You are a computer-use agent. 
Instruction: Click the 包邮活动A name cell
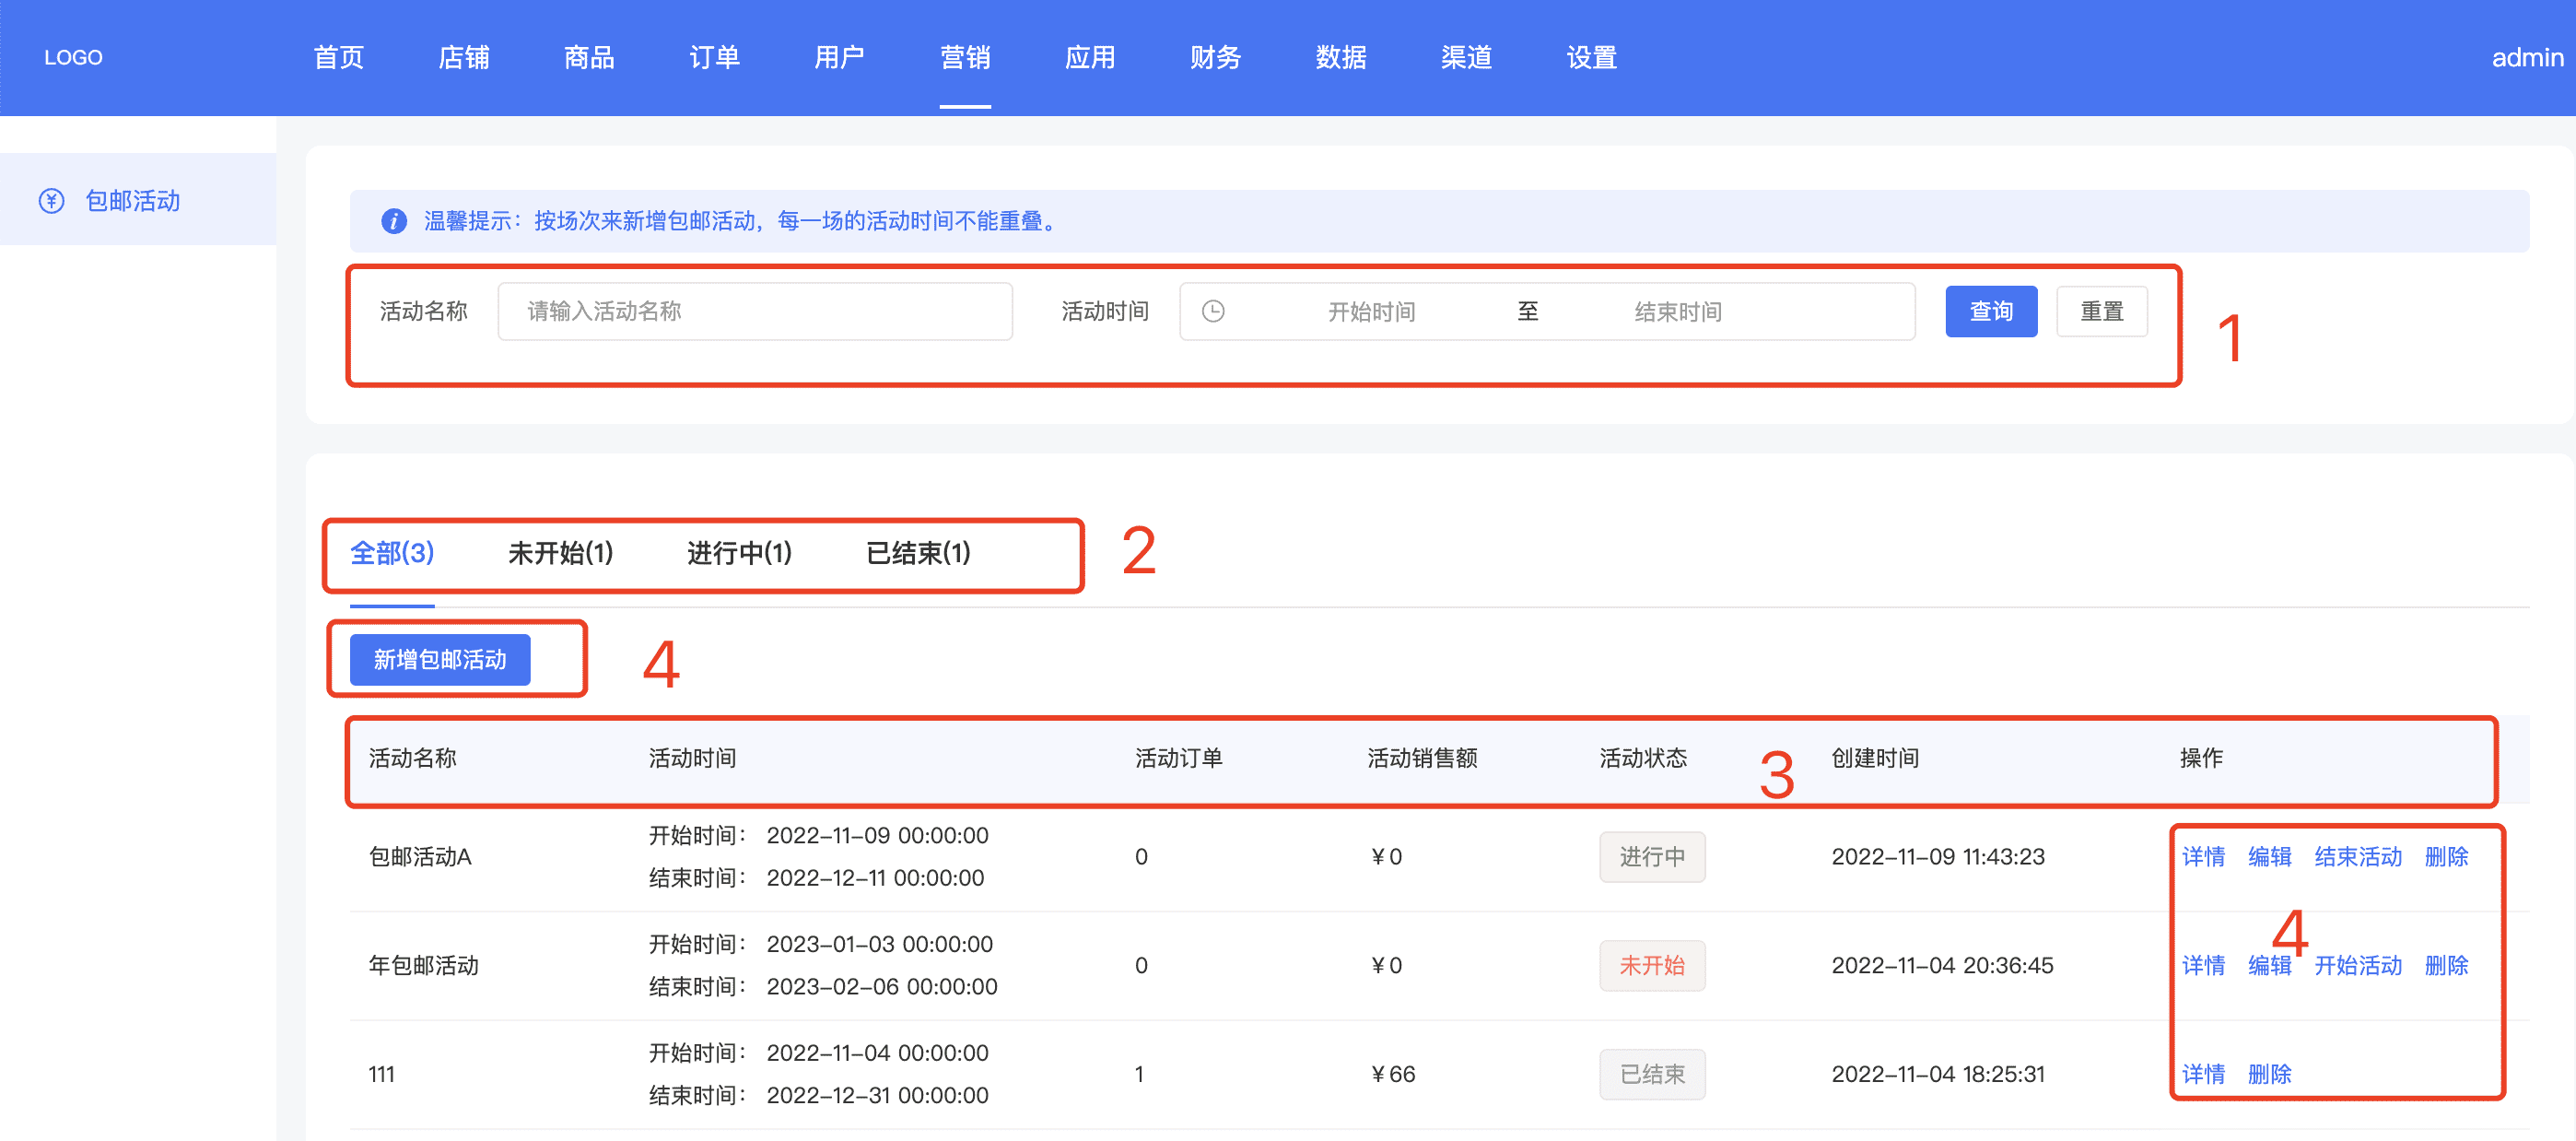coord(420,857)
